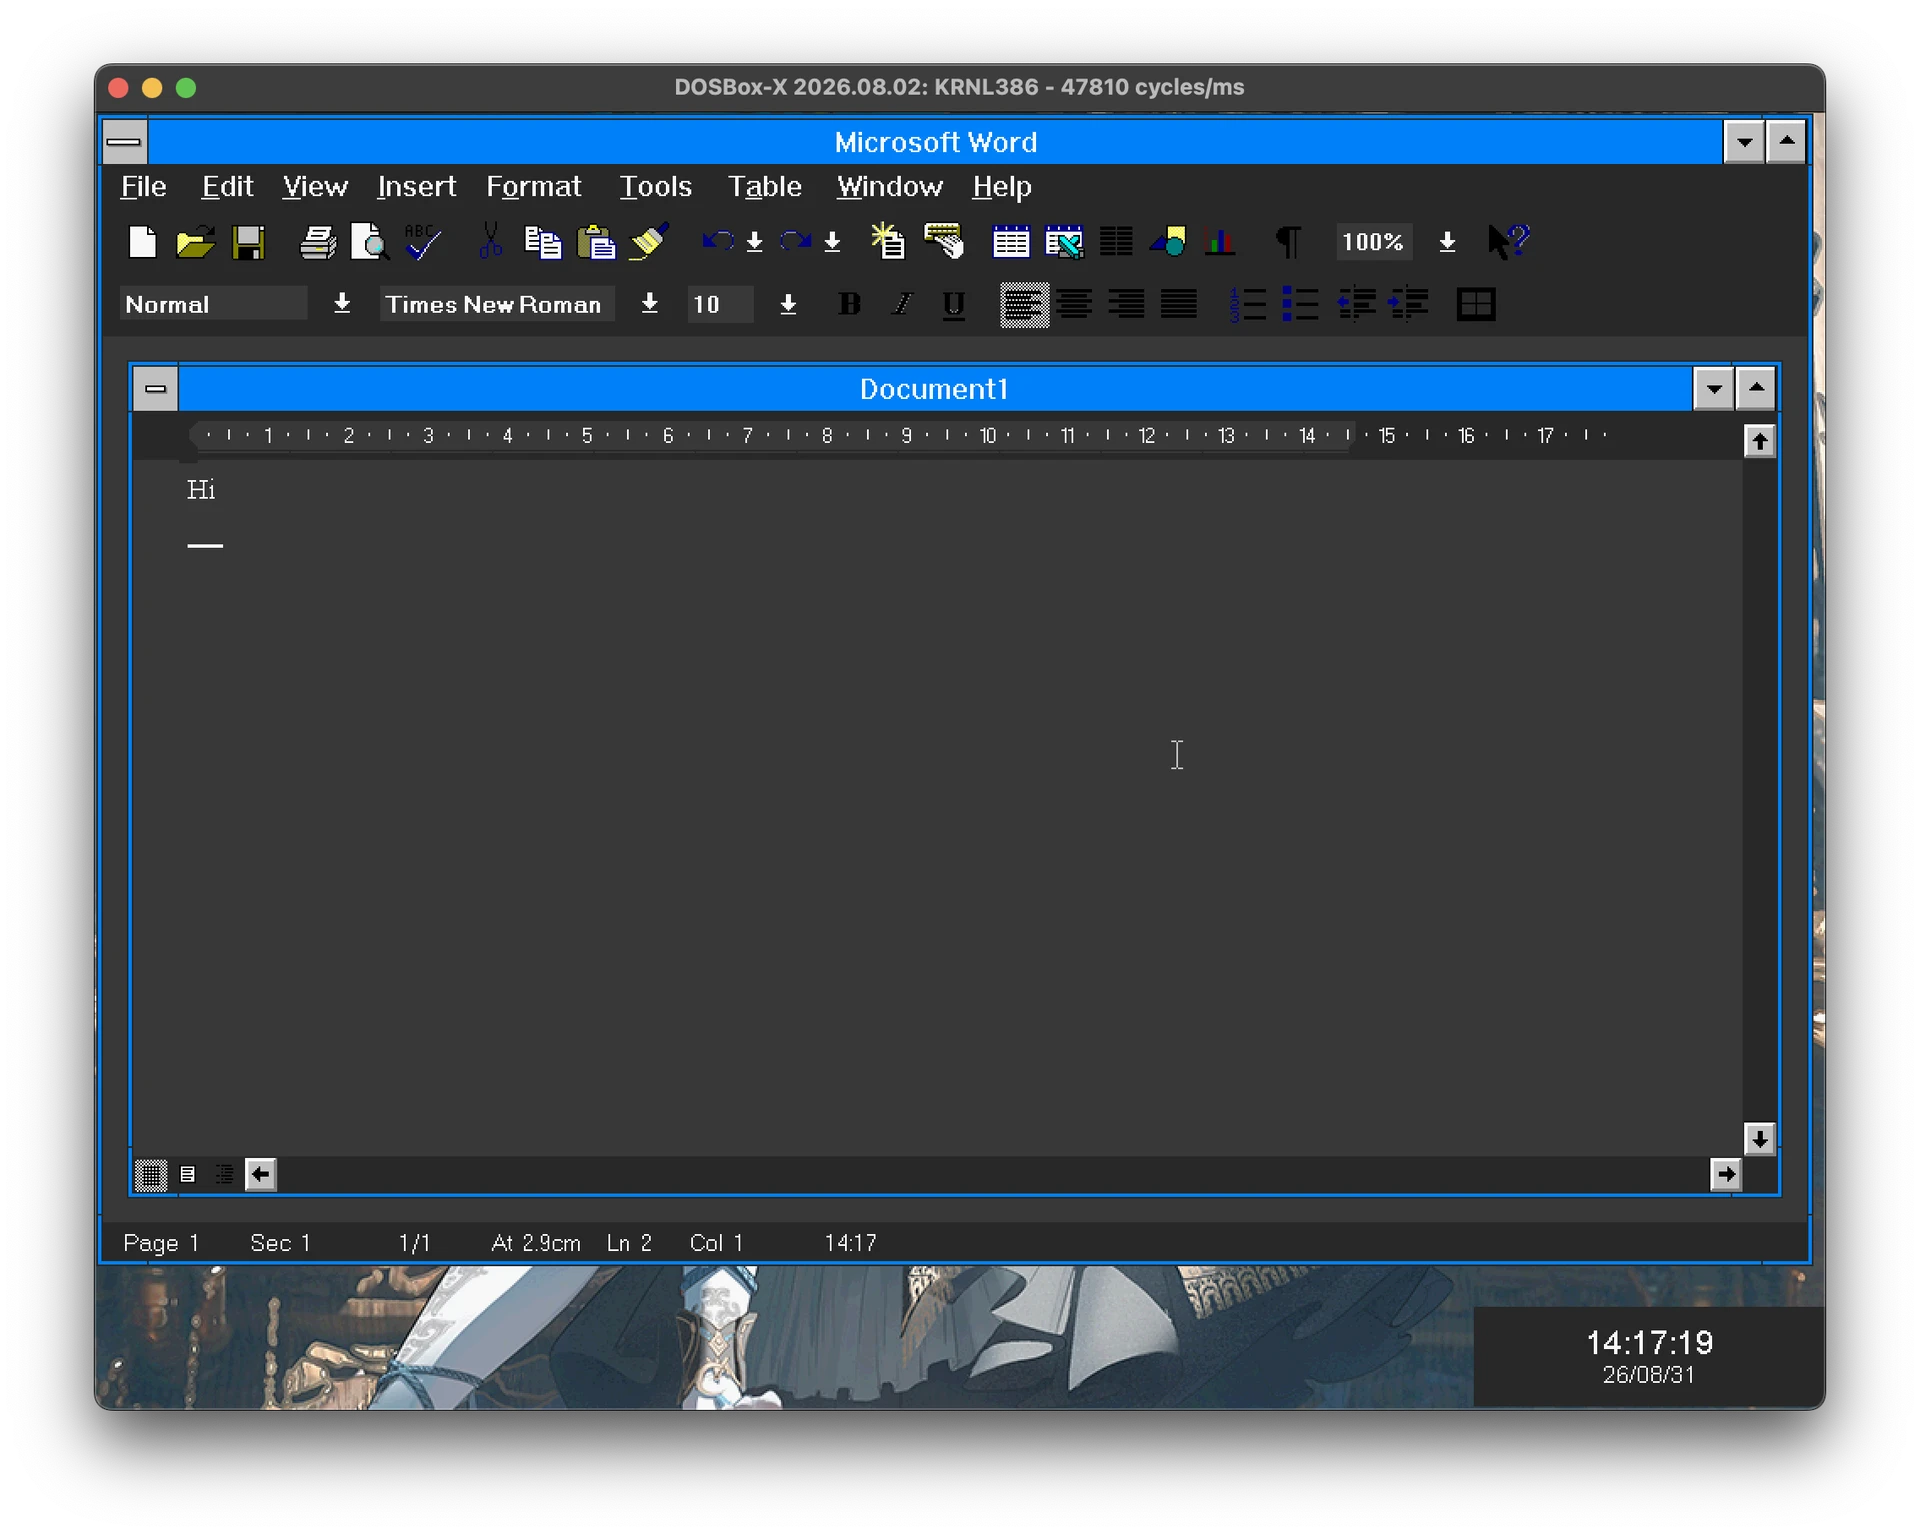The image size is (1920, 1535).
Task: Expand the Normal style dropdown
Action: coord(342,304)
